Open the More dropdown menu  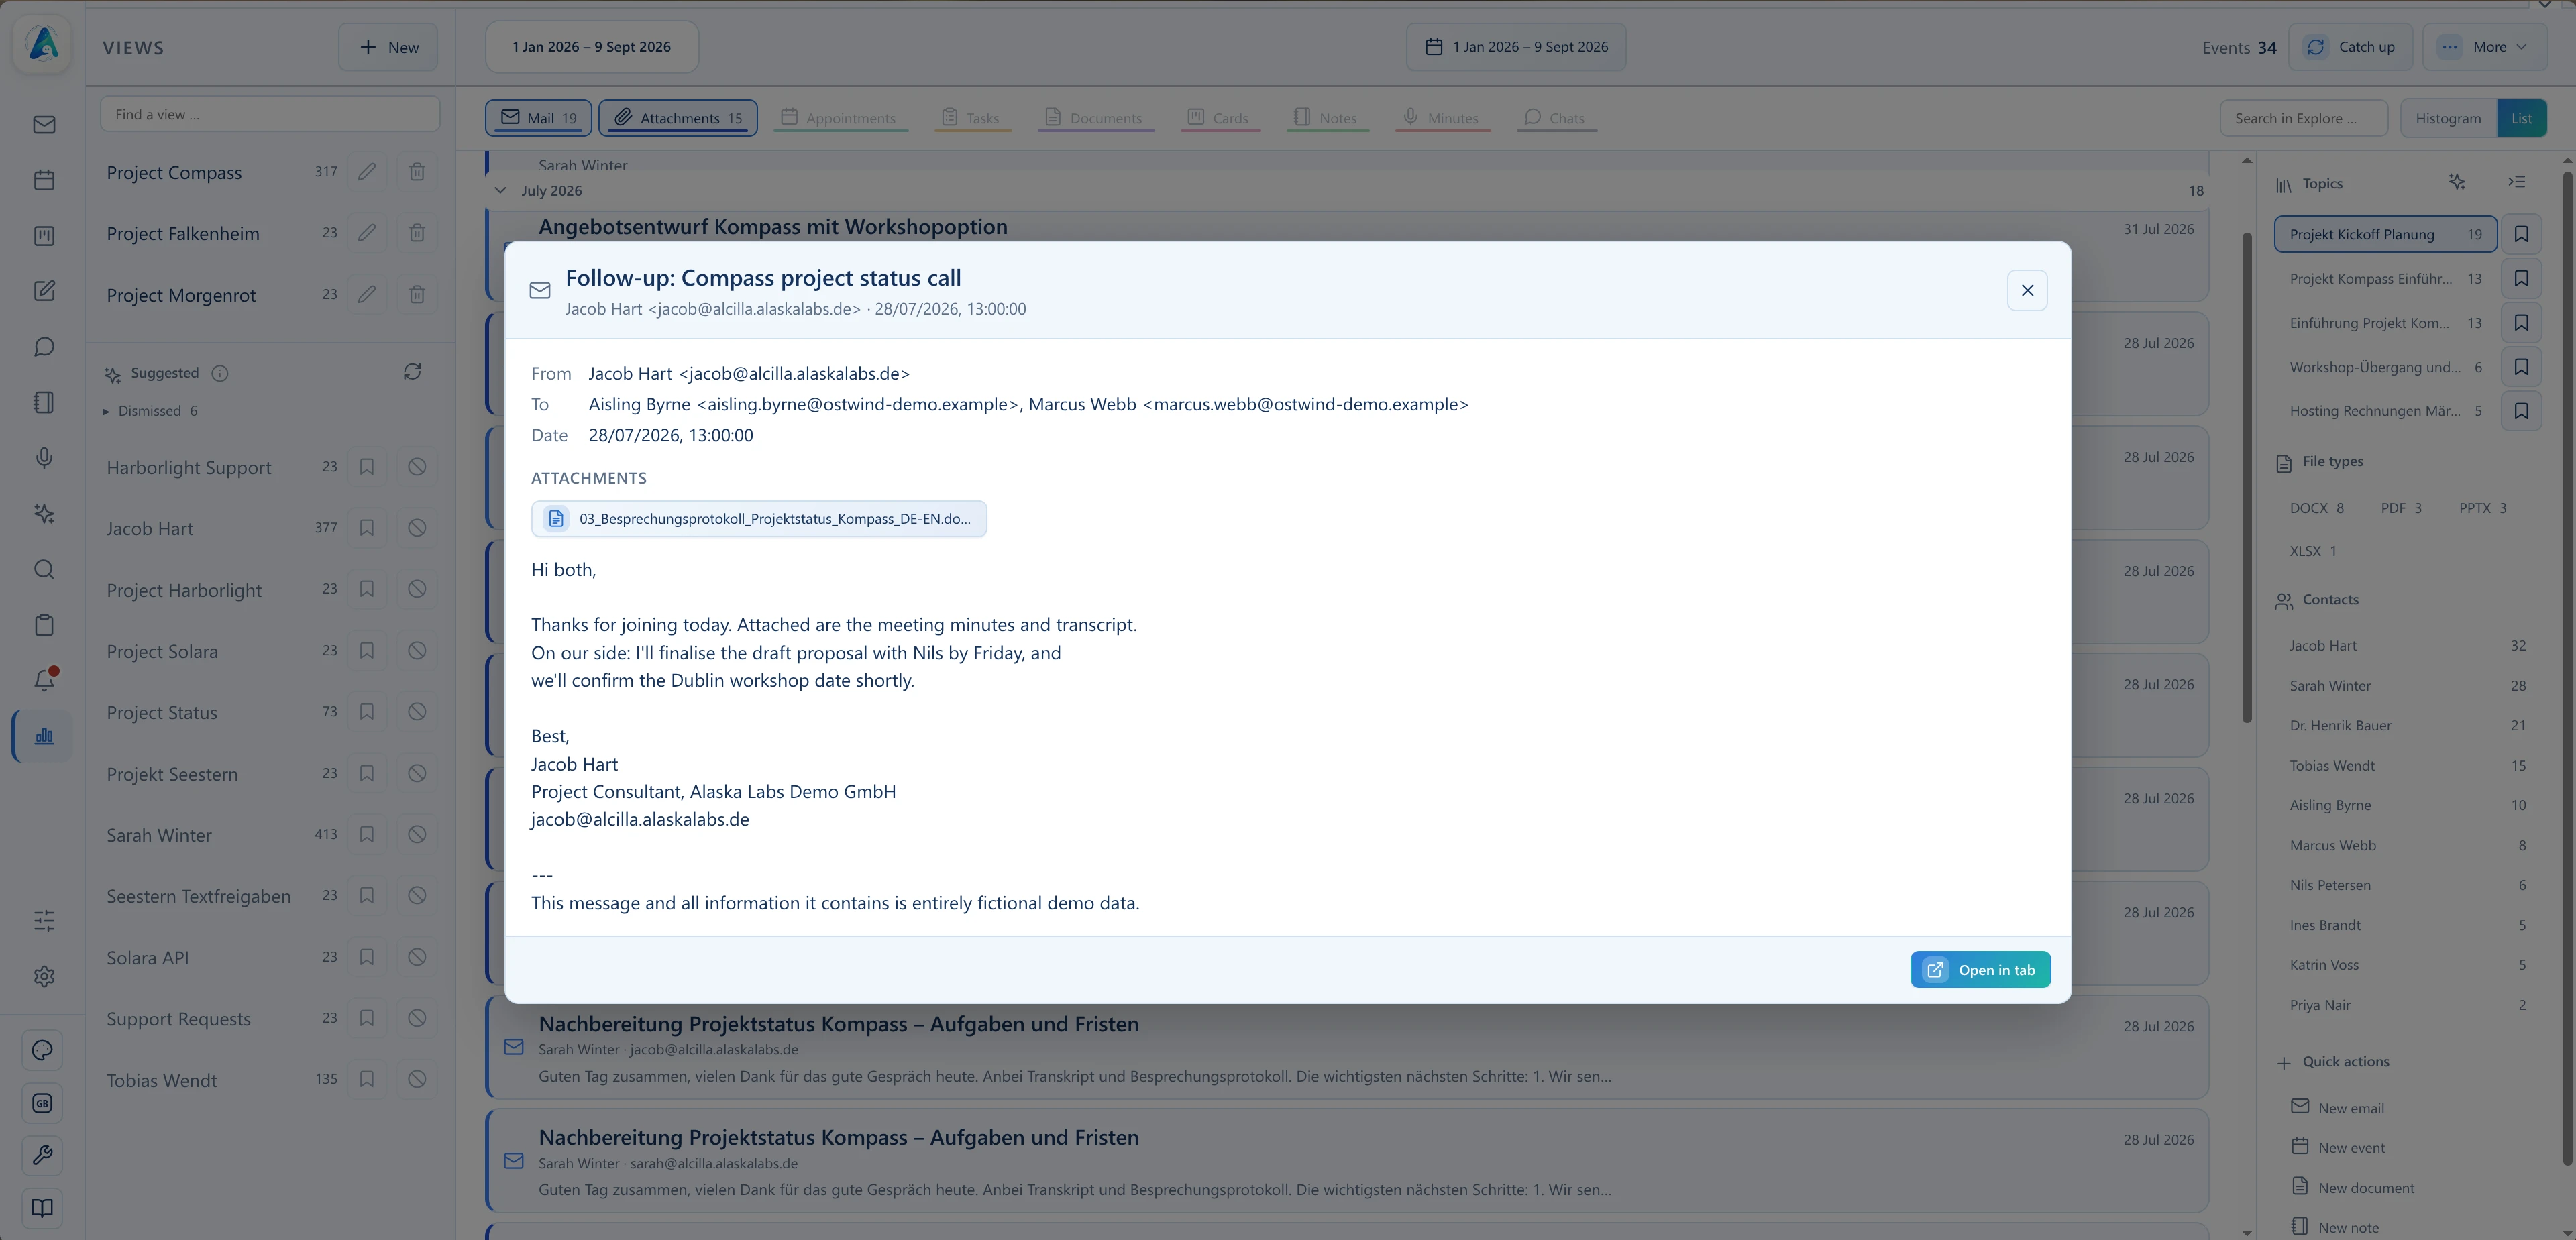[x=2485, y=47]
